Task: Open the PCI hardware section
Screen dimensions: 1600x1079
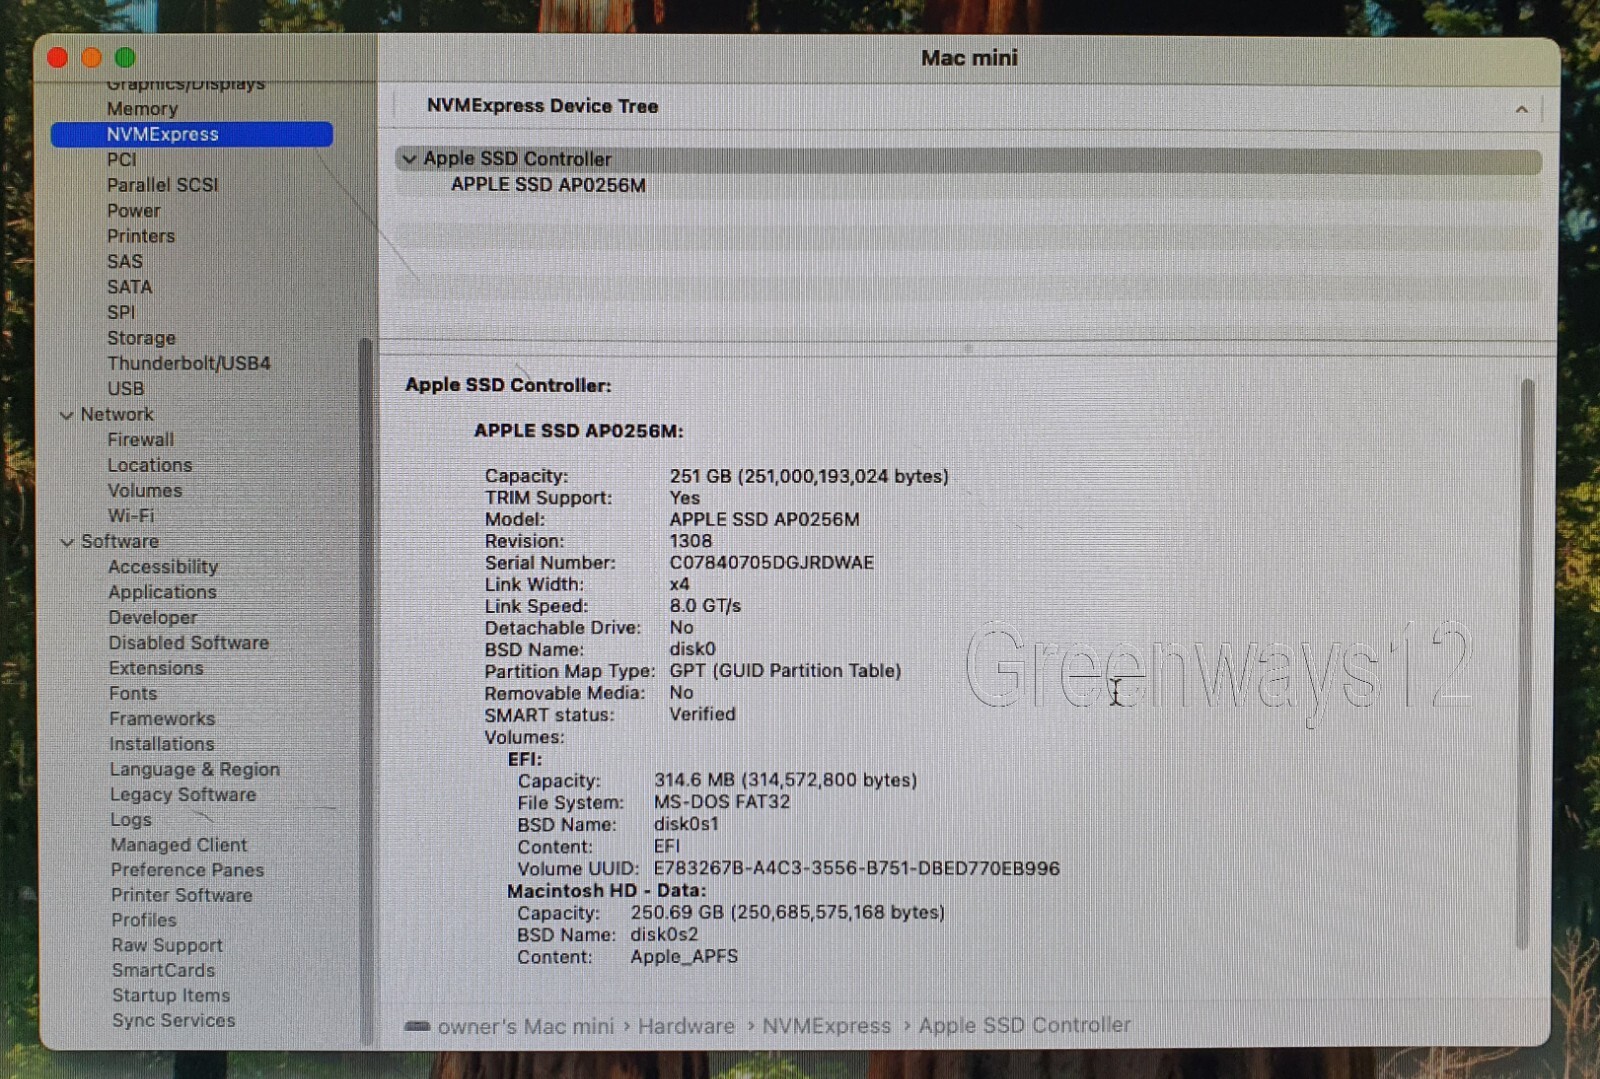Action: (x=121, y=160)
